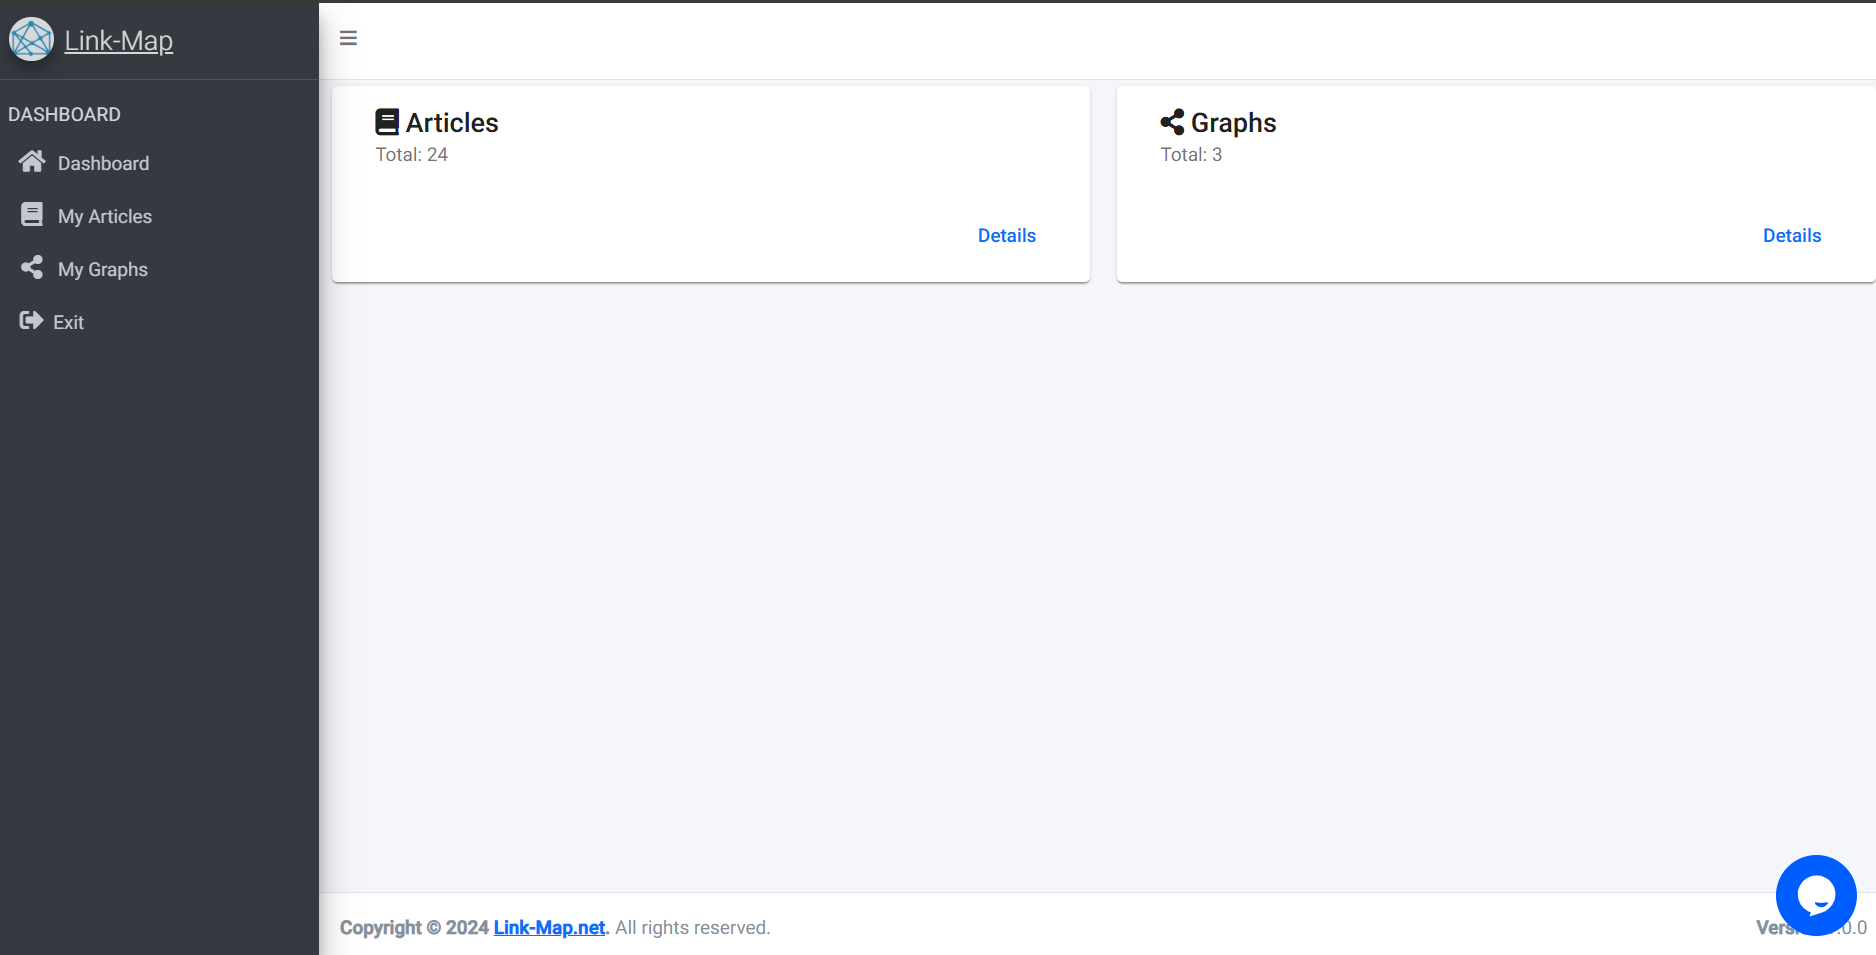Click the book icon on Articles card
Viewport: 1876px width, 955px height.
(387, 122)
